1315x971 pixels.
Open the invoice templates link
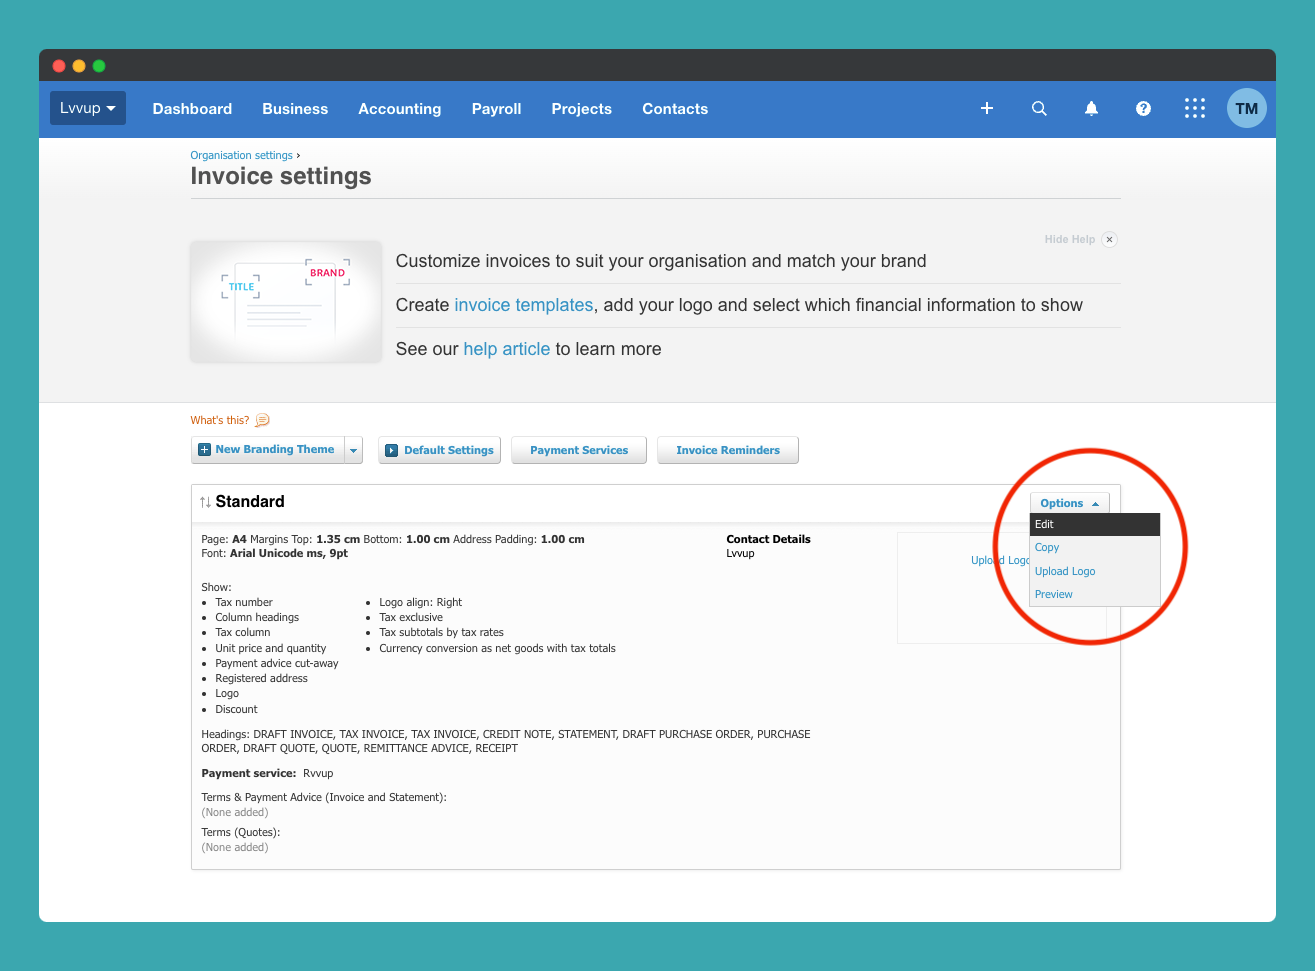coord(523,305)
